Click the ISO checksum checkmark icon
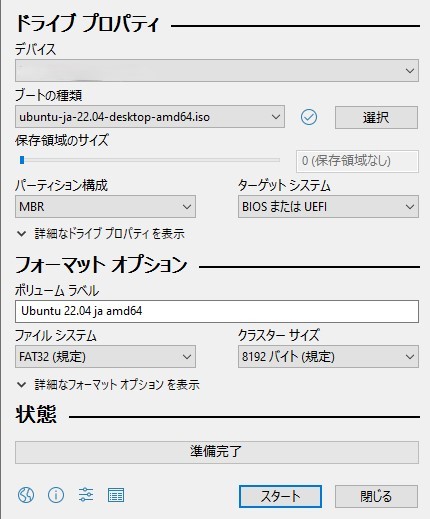 click(x=309, y=117)
